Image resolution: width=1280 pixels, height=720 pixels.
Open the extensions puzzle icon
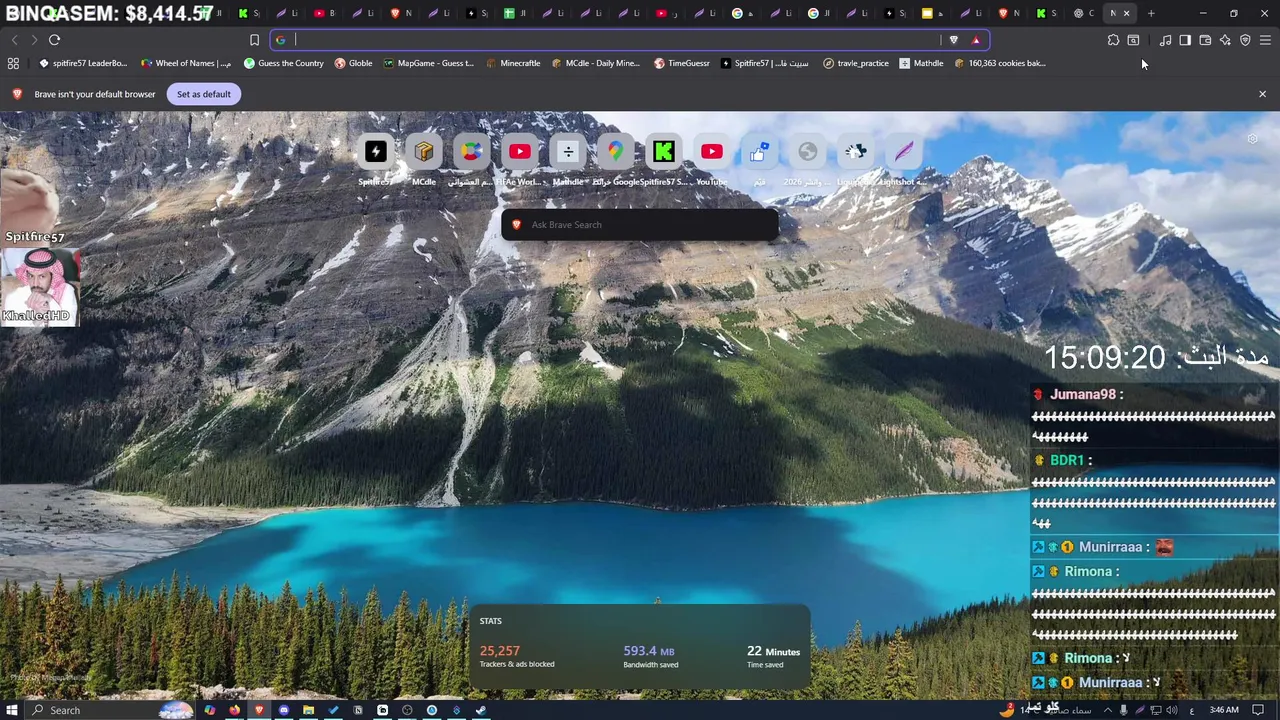[x=1113, y=40]
